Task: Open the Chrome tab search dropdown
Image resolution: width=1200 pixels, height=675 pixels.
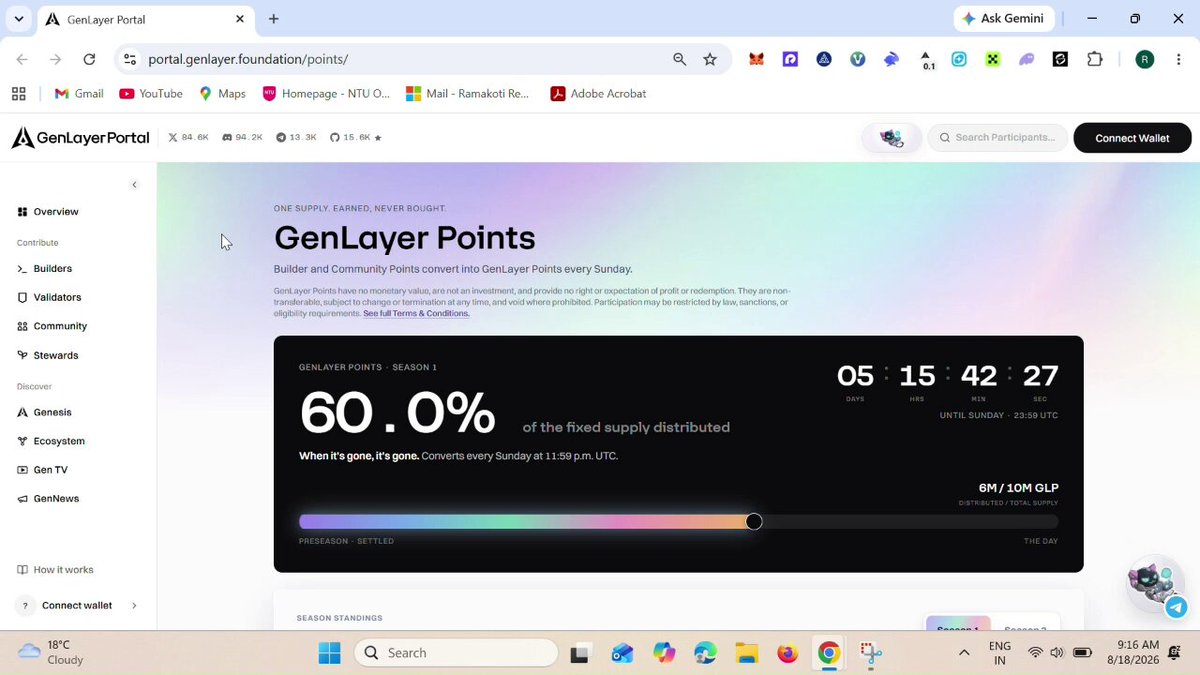Action: (x=18, y=18)
